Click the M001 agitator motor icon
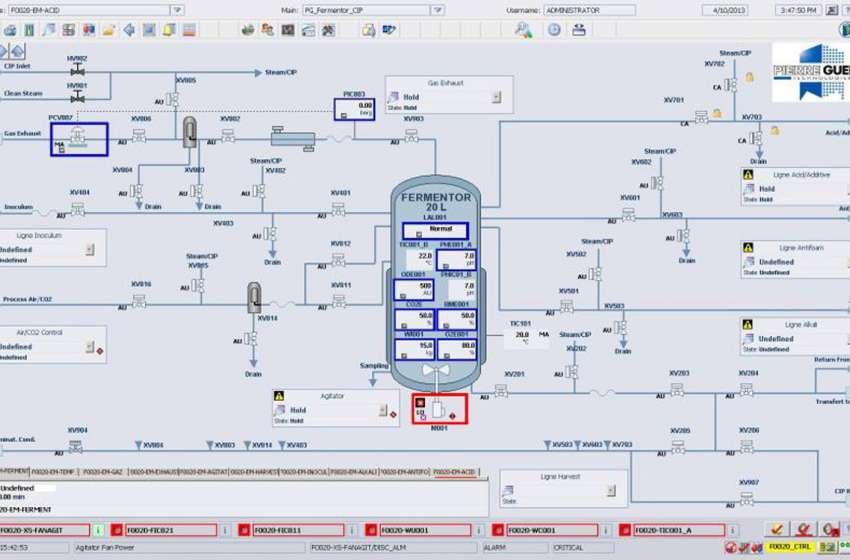850x560 pixels. click(438, 408)
